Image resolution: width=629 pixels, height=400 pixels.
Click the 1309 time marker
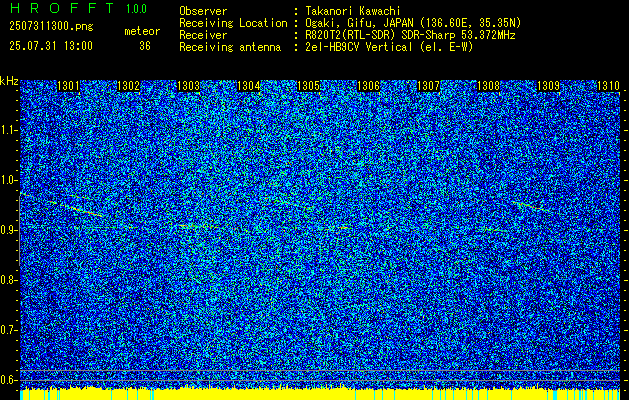548,86
